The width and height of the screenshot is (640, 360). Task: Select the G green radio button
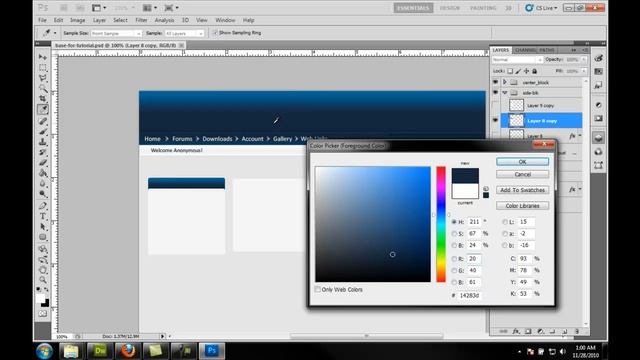tap(454, 270)
